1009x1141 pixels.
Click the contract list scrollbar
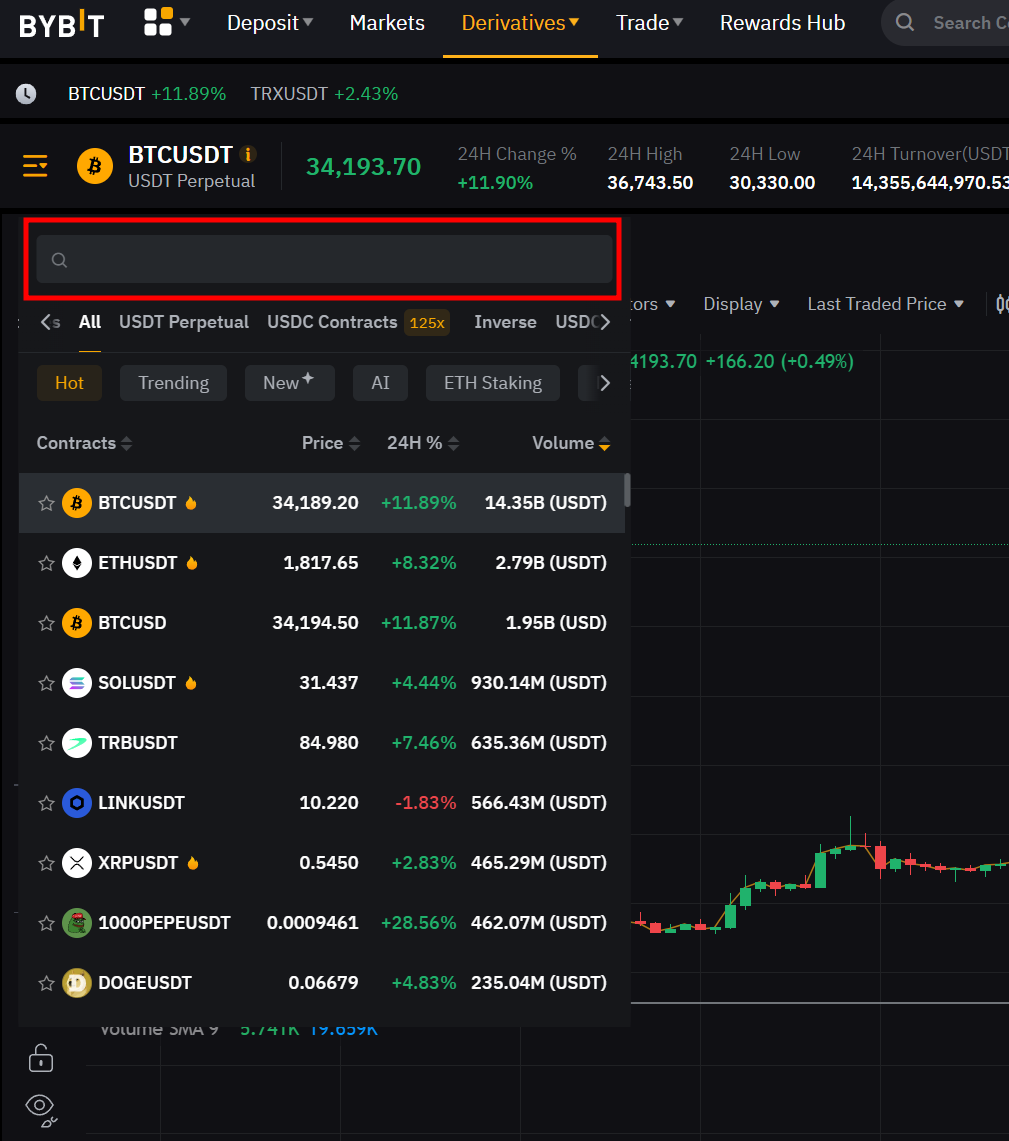[x=627, y=490]
